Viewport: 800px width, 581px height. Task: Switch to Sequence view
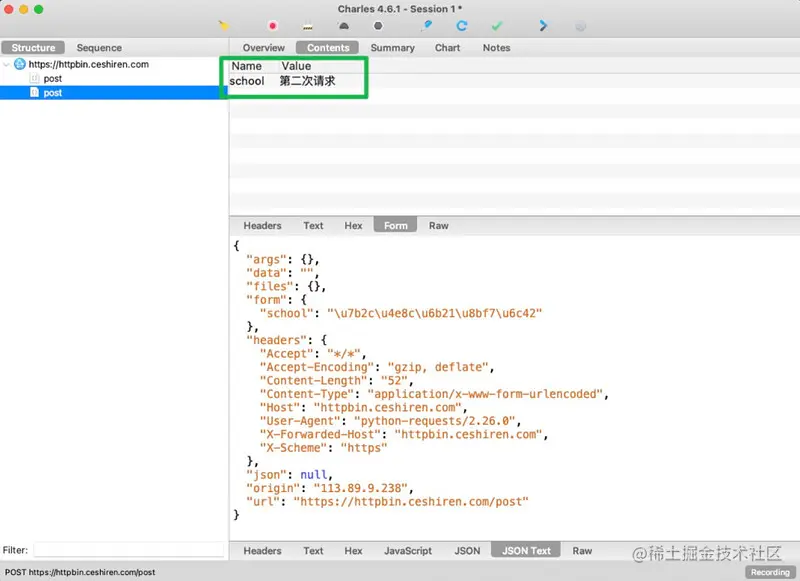pos(99,47)
